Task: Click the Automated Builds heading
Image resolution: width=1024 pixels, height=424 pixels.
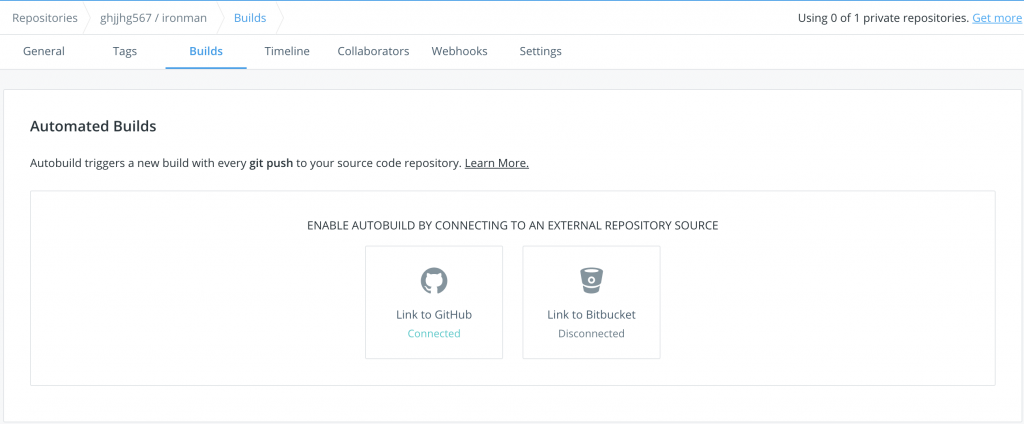Action: click(93, 126)
